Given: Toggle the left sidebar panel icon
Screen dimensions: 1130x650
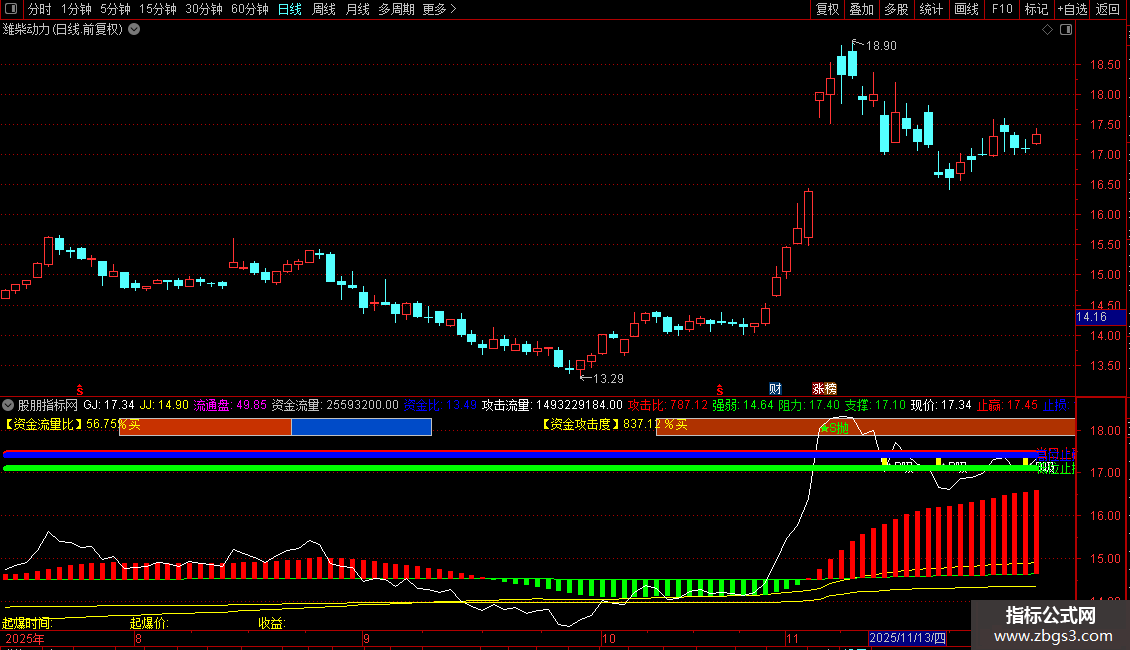Looking at the screenshot, I should click(11, 9).
